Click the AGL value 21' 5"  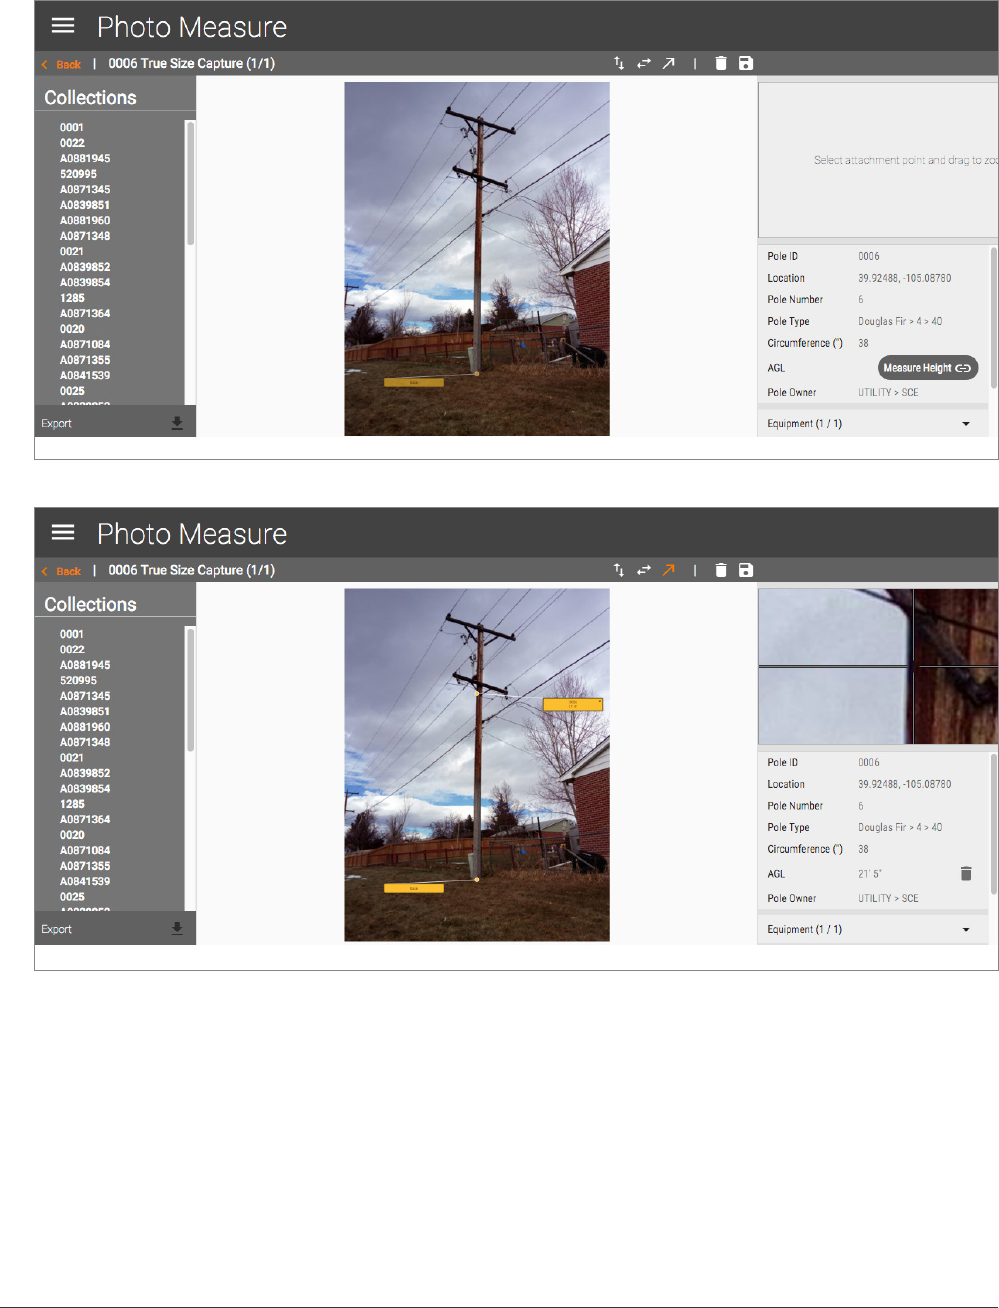[870, 874]
